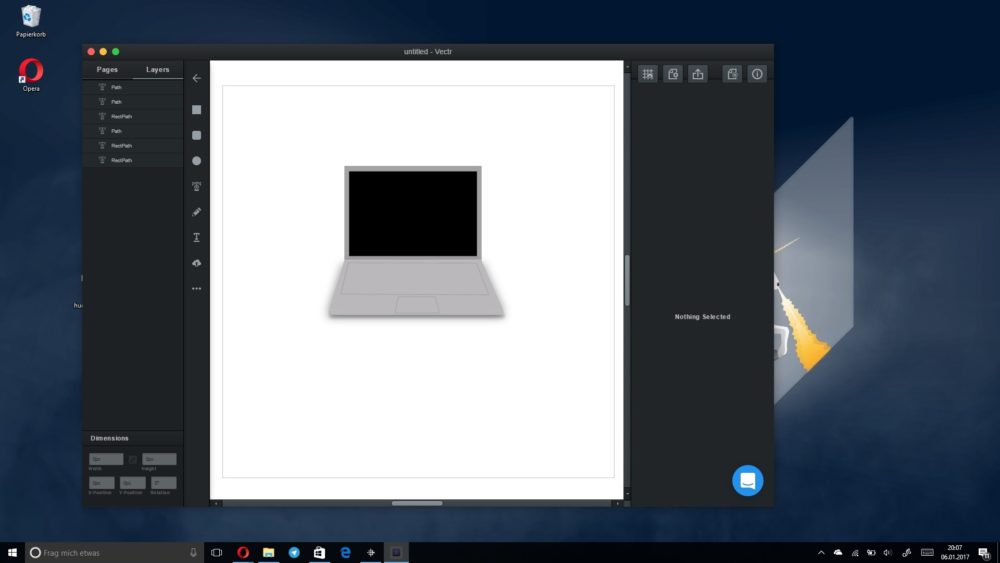This screenshot has width=1000, height=563.
Task: Click the back arrow above the tools
Action: 196,78
